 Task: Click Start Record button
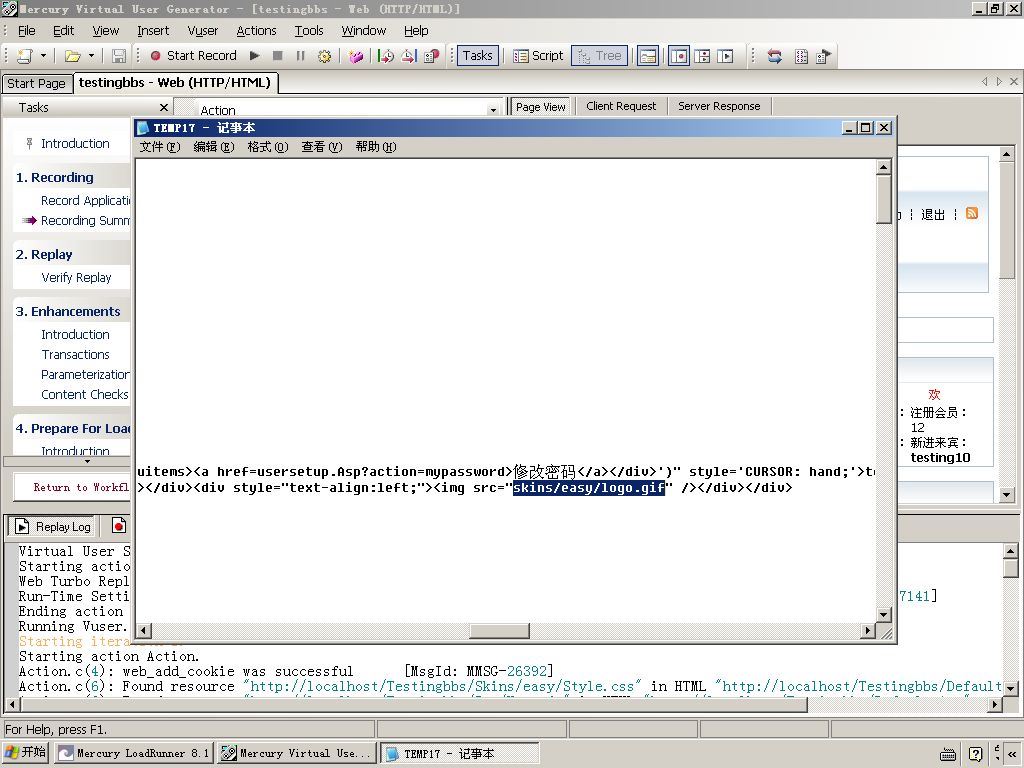pos(193,56)
